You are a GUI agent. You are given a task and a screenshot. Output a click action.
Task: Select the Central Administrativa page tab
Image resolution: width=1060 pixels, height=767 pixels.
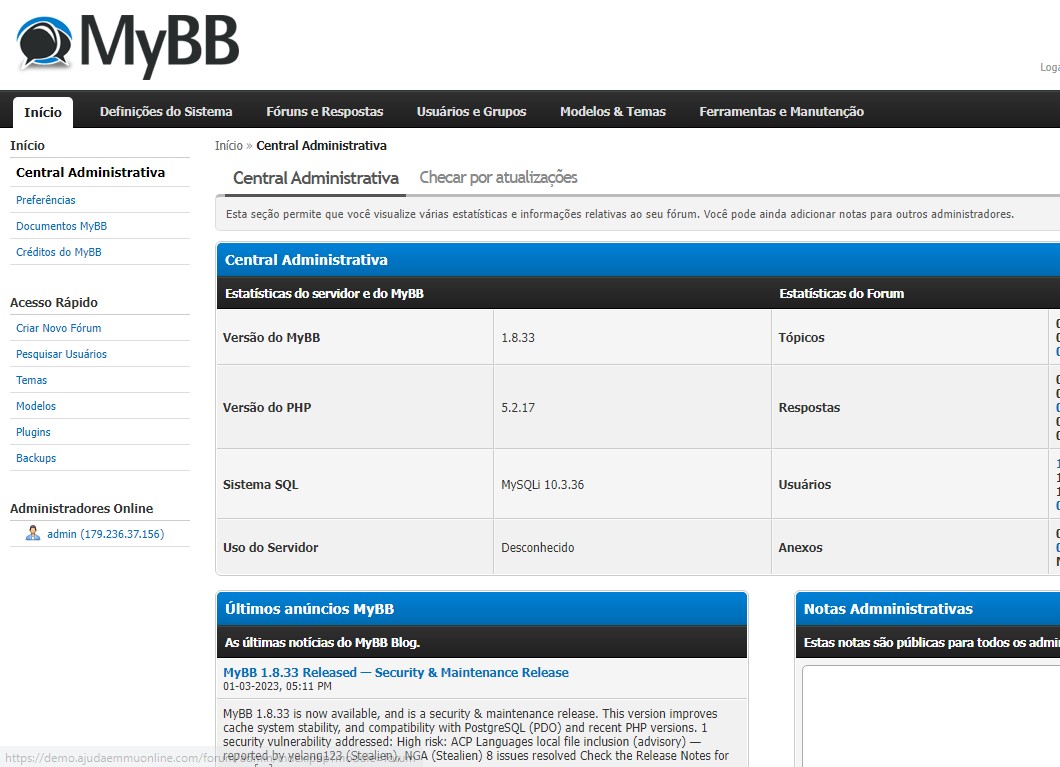click(316, 178)
